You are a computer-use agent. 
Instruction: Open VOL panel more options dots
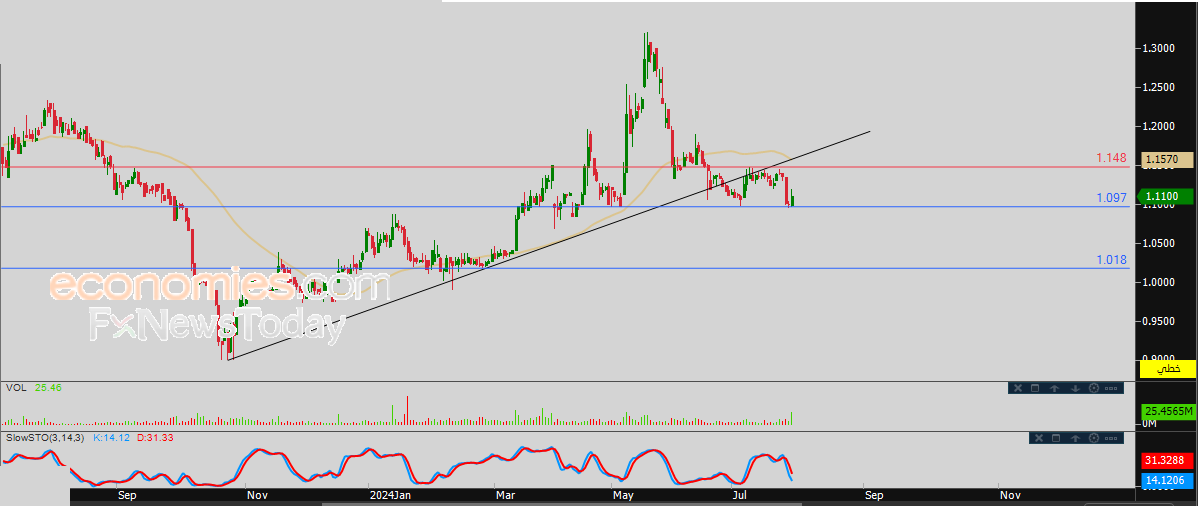[x=1112, y=388]
